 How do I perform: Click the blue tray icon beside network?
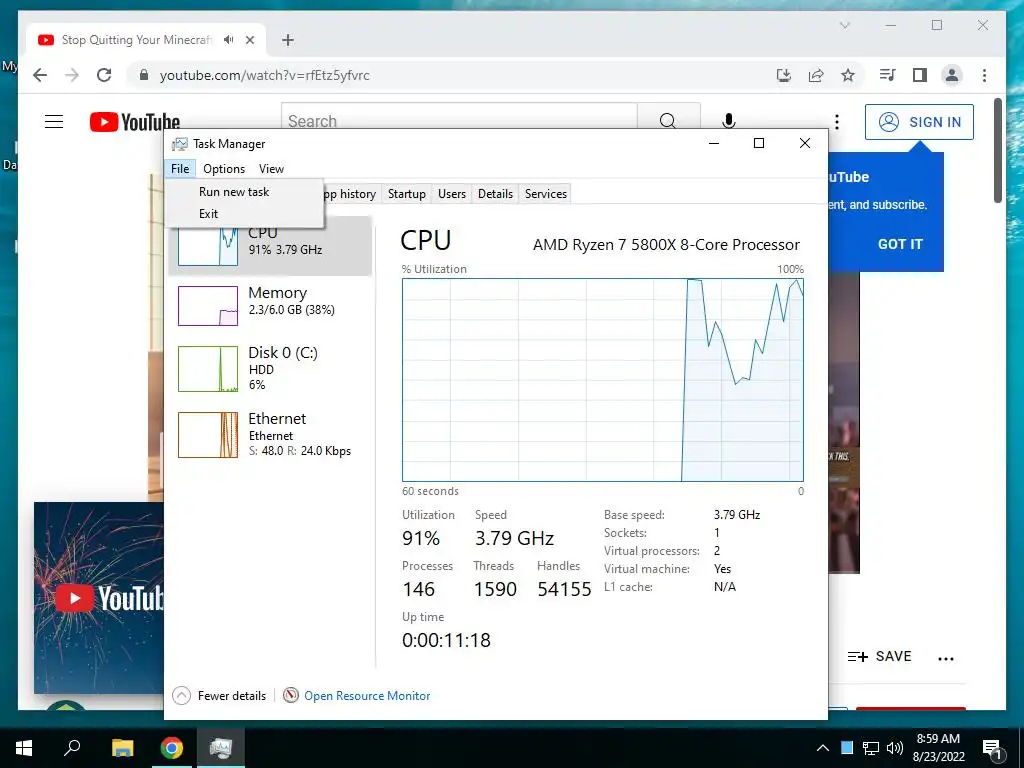pyautogui.click(x=847, y=748)
